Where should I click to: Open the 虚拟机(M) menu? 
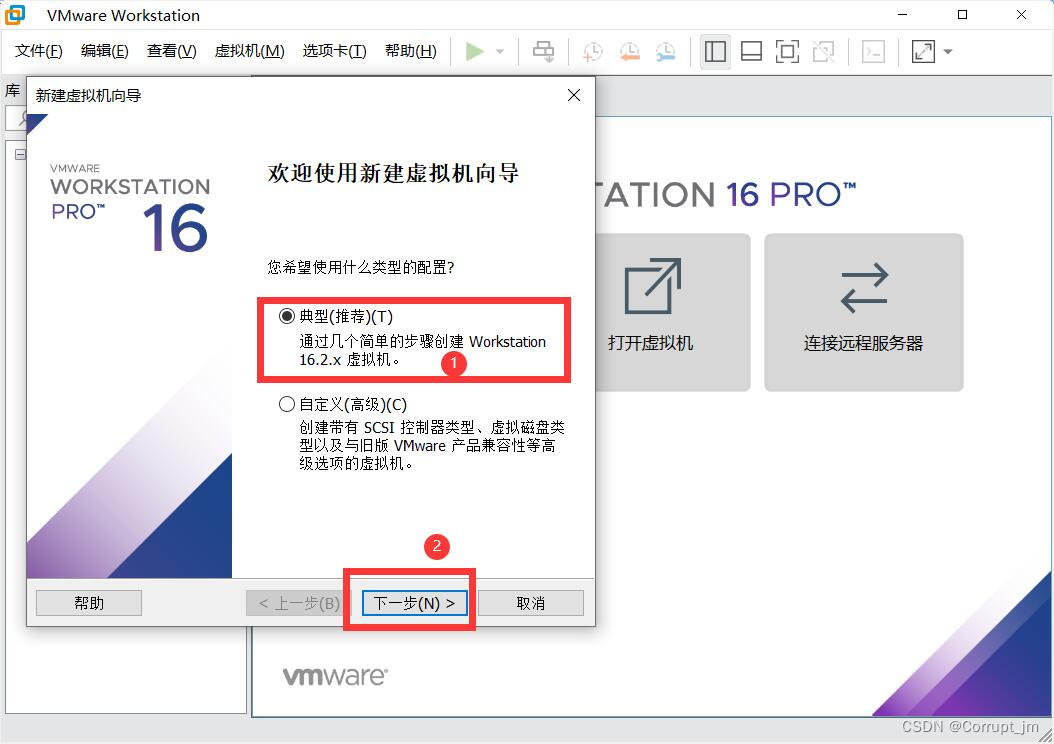249,51
